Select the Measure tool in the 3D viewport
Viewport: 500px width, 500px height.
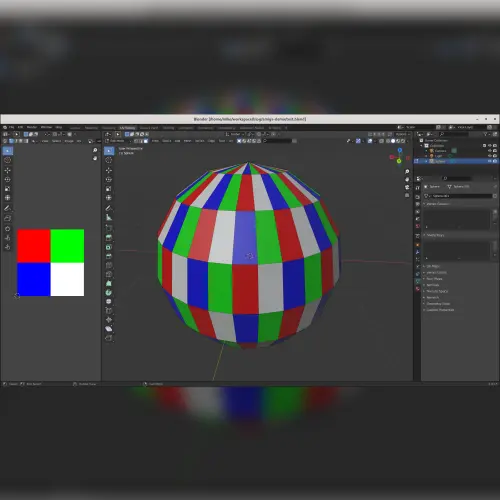tap(109, 217)
